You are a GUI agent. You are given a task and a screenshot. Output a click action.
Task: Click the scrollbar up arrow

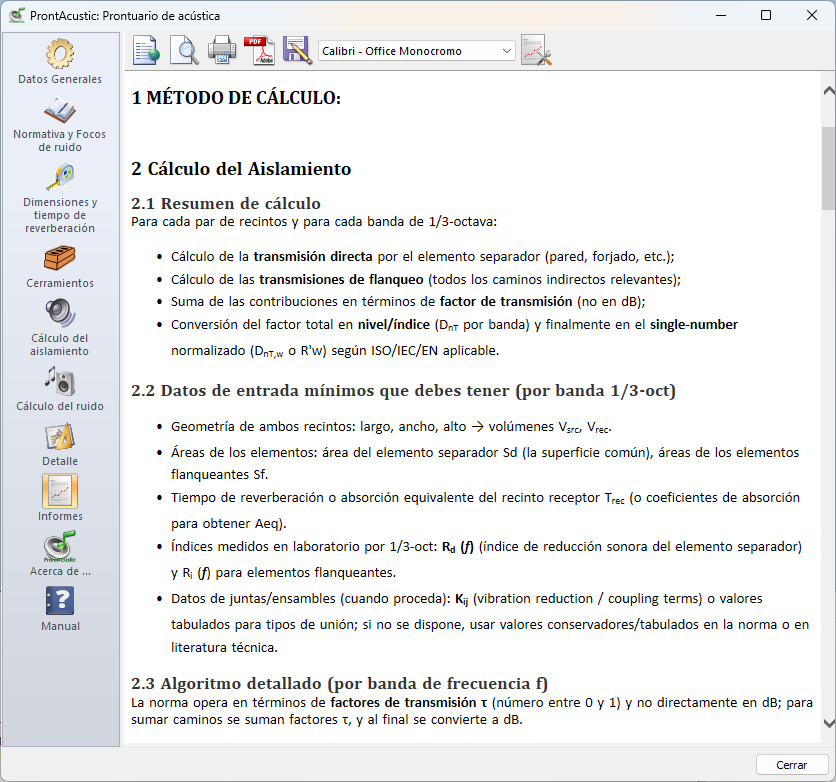(828, 91)
